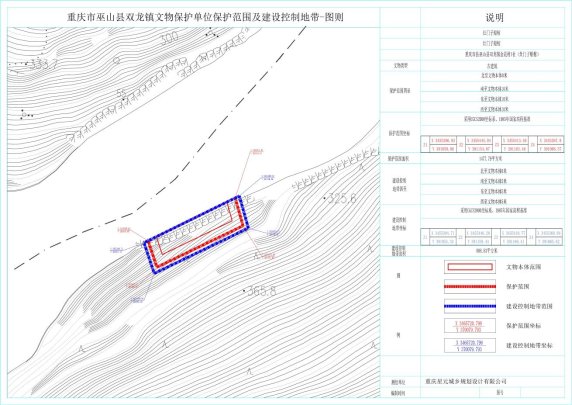Click the red dotted 保护范围 legend line
The image size is (572, 405).
470,286
